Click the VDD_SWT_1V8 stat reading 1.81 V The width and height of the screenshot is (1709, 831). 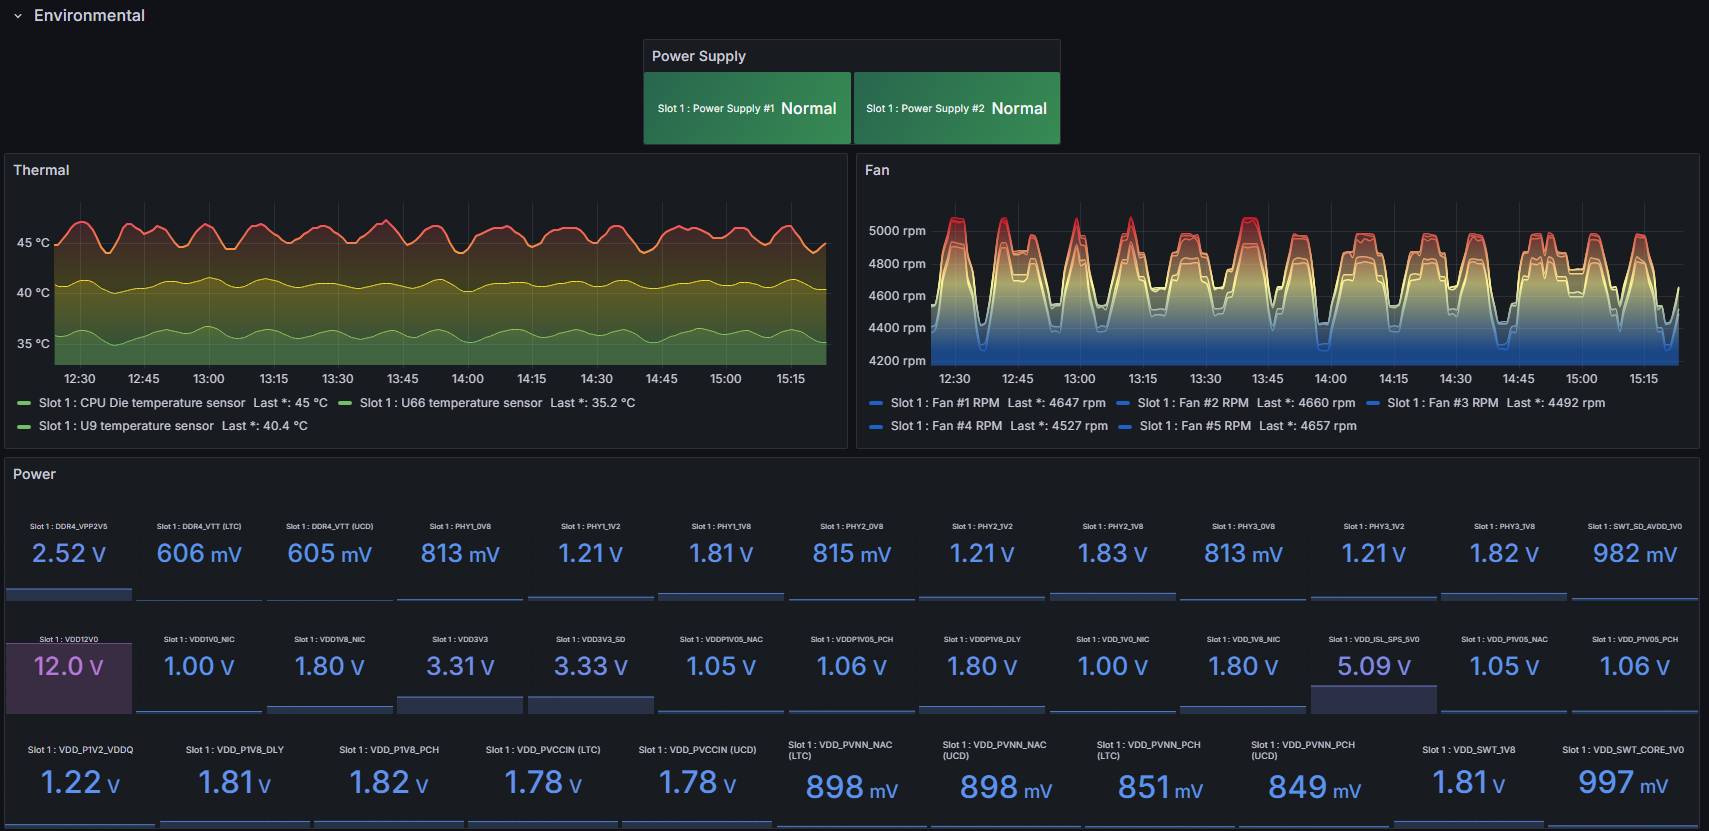pyautogui.click(x=1469, y=782)
